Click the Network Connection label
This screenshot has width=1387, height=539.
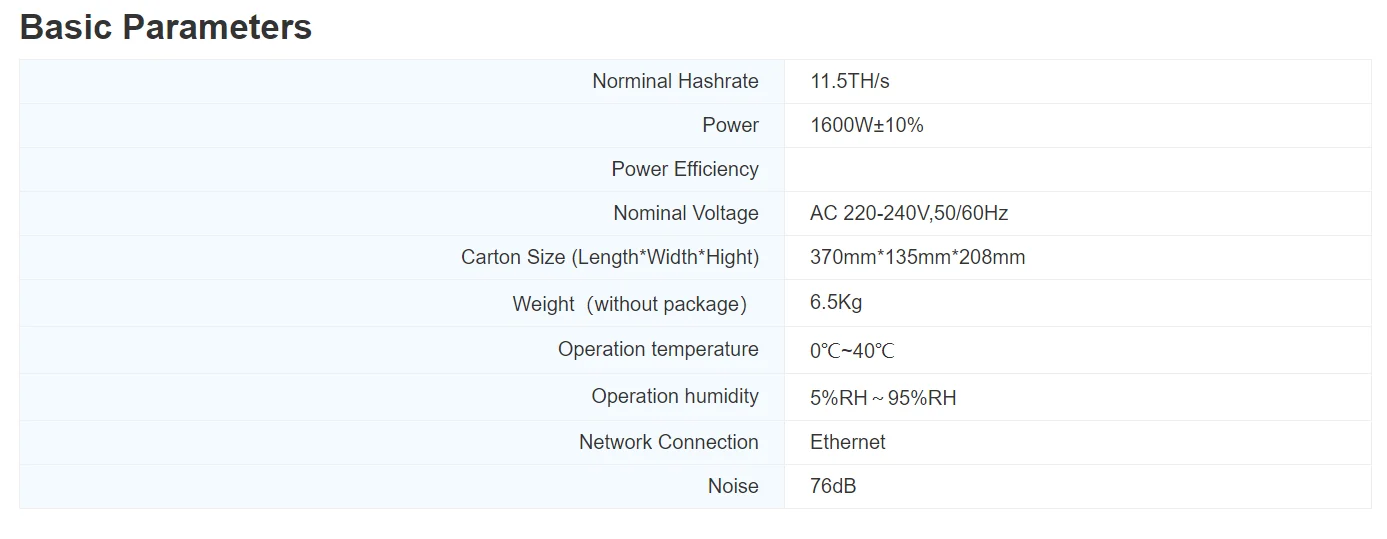click(x=668, y=442)
